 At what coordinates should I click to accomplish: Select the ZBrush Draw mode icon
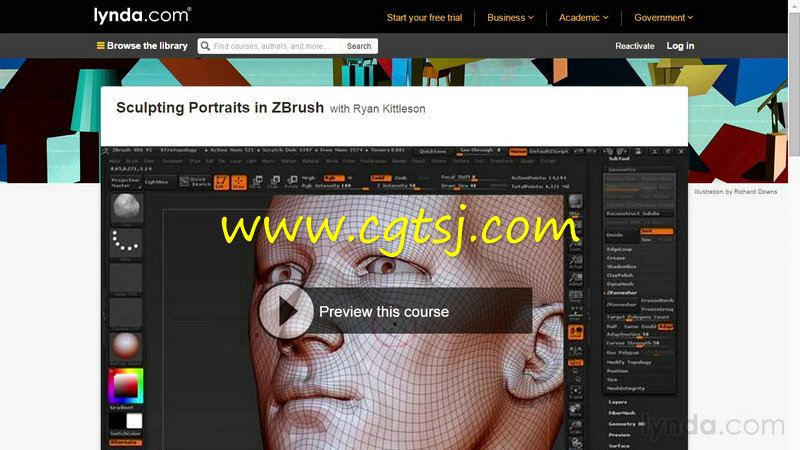pyautogui.click(x=238, y=182)
